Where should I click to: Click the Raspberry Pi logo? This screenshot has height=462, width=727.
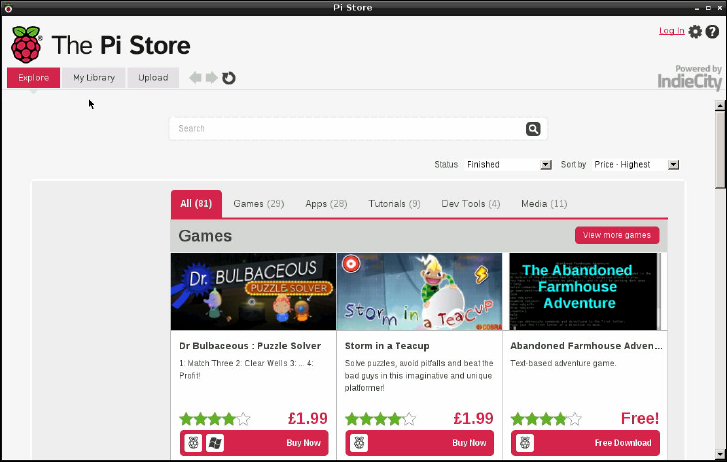click(26, 45)
